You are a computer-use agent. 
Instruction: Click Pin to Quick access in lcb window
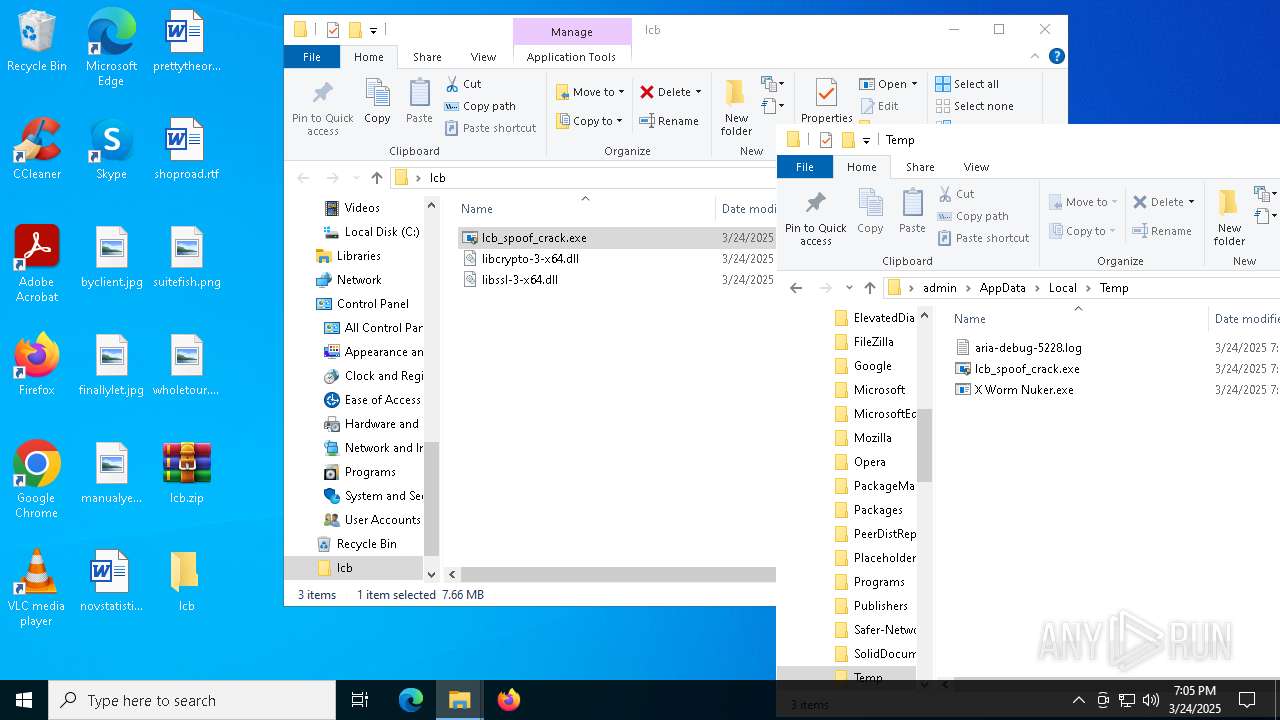(x=322, y=108)
